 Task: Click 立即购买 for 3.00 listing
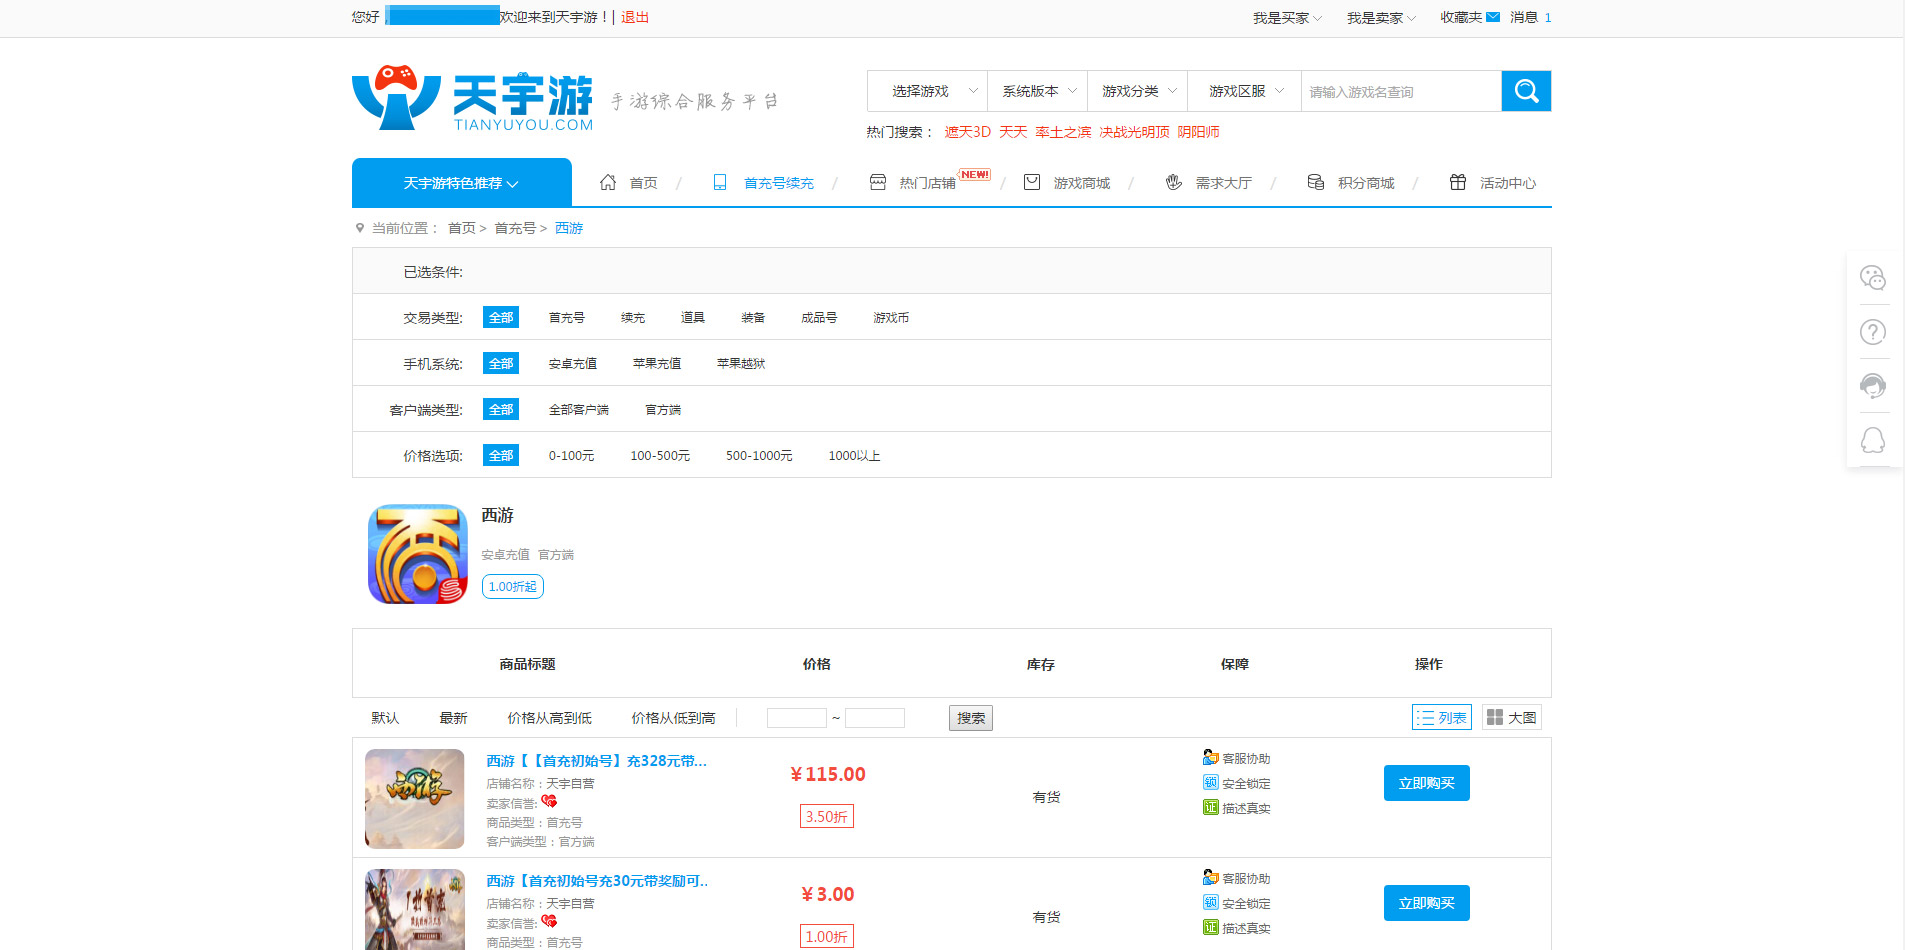1427,903
